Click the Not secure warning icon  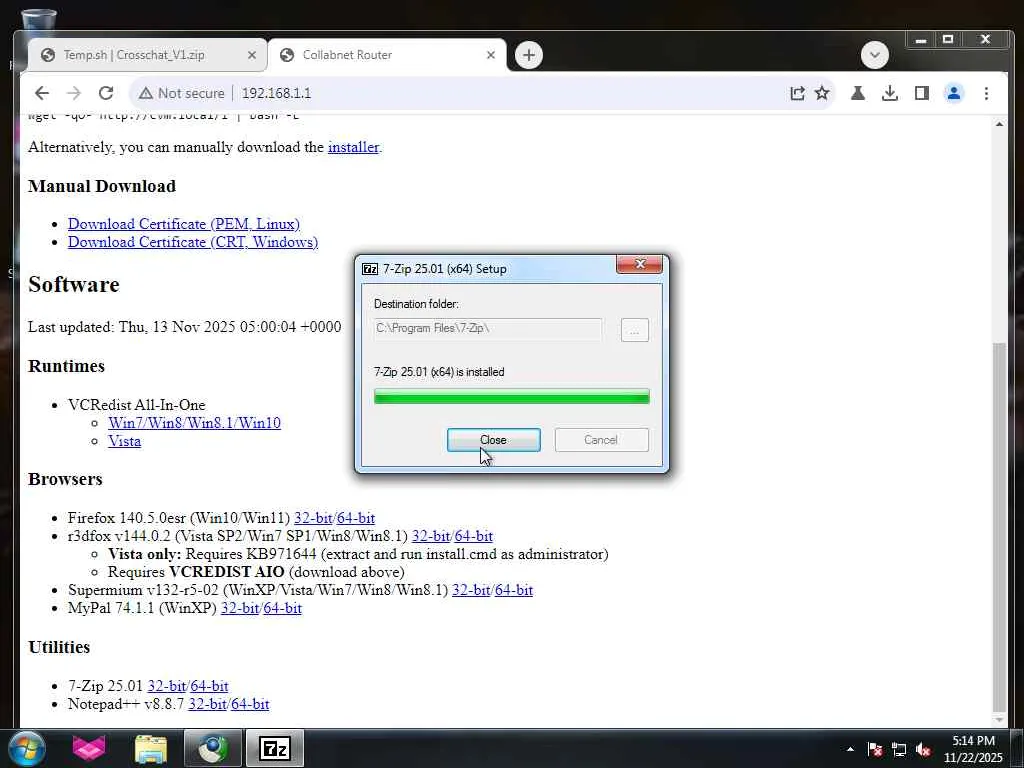[x=145, y=93]
